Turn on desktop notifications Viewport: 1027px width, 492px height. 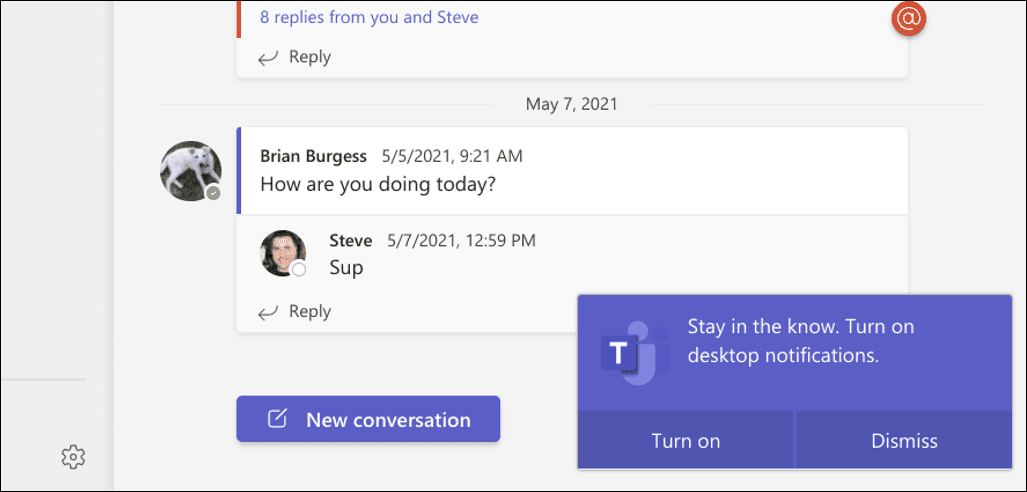[686, 441]
